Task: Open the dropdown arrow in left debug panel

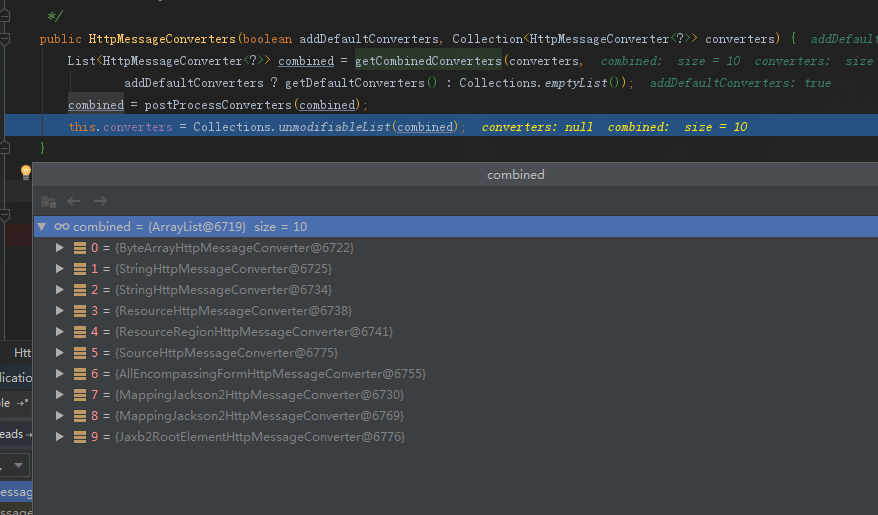Action: point(18,465)
